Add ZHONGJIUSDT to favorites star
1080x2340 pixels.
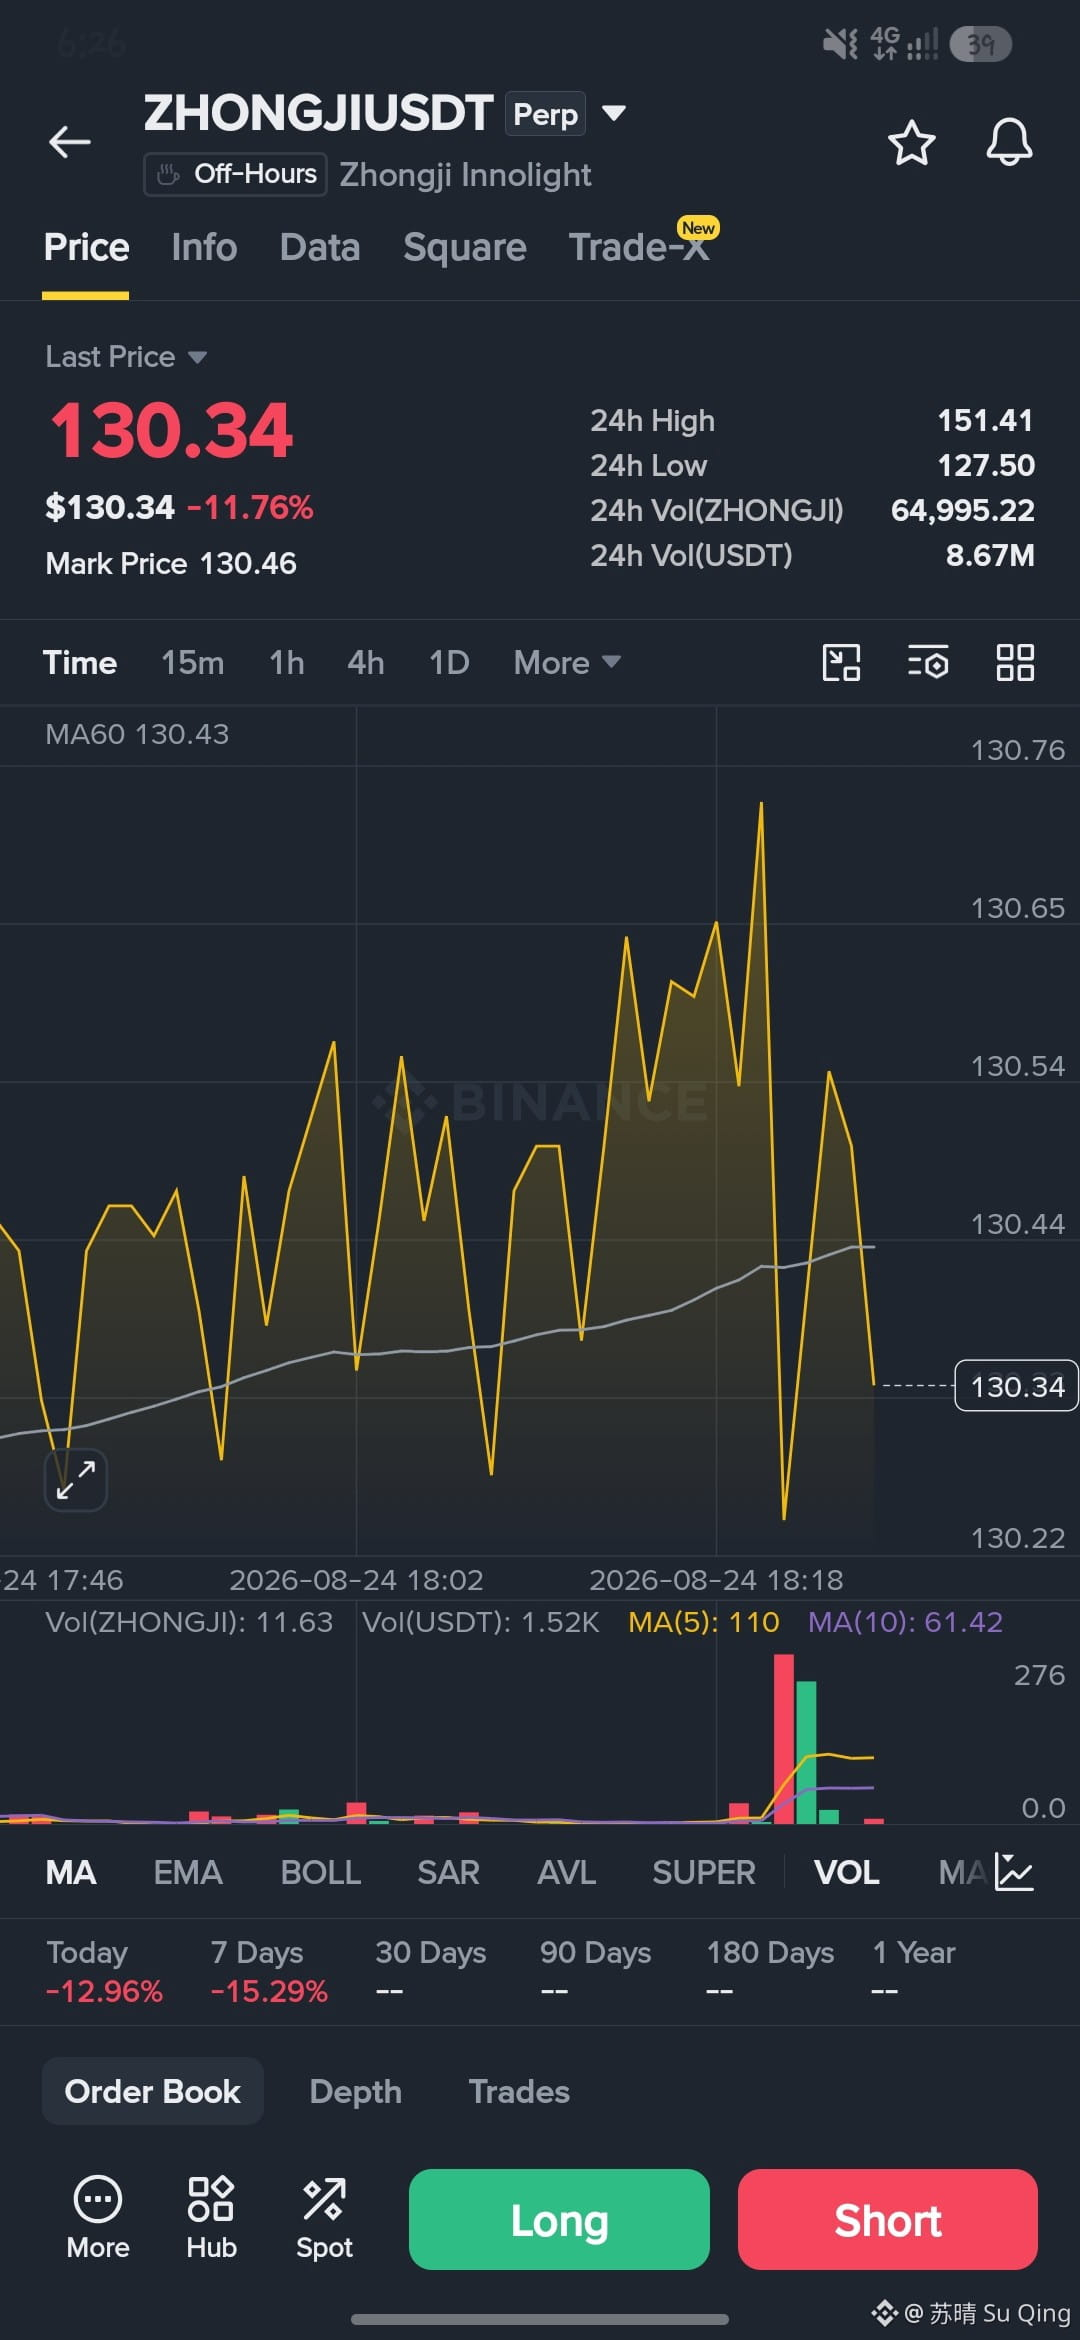point(911,142)
